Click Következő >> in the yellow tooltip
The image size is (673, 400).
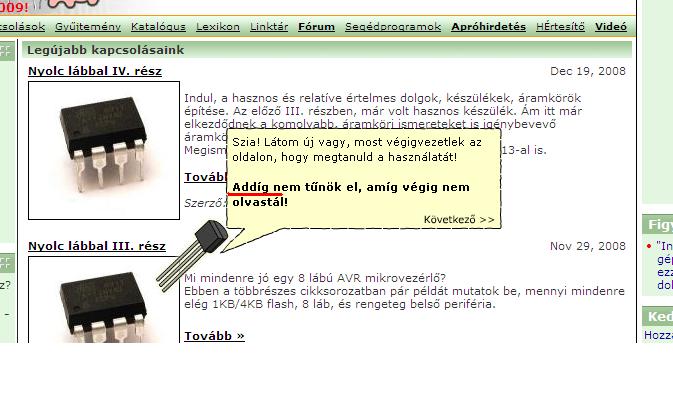click(x=459, y=220)
